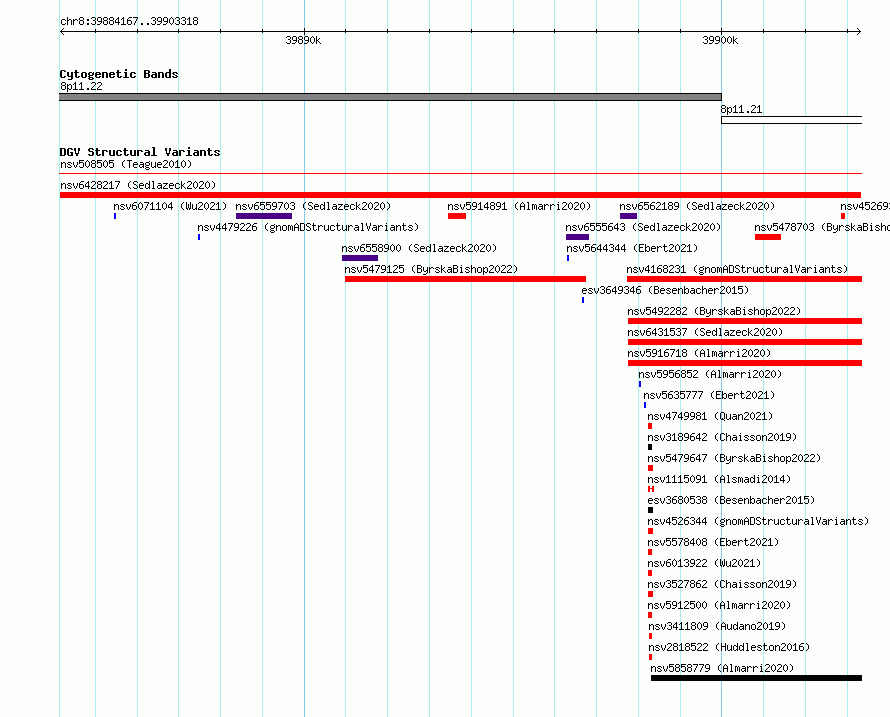Click the ruler's right arrow end

(859, 31)
